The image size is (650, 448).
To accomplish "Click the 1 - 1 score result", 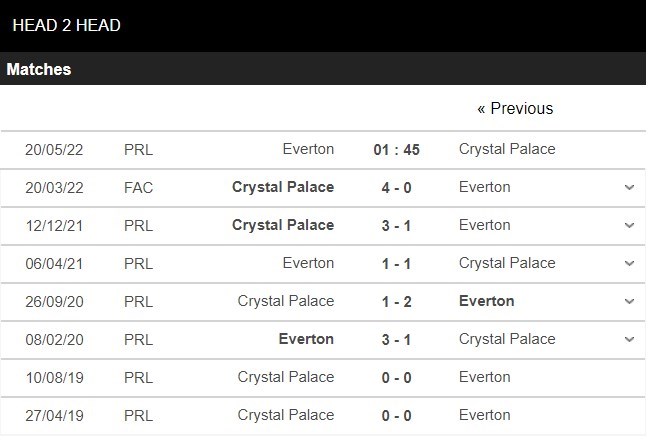I will (396, 263).
